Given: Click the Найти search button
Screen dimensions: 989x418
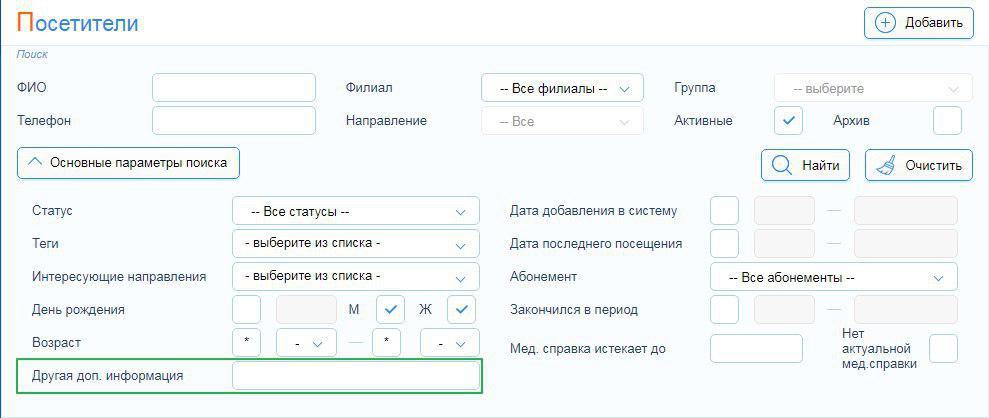Looking at the screenshot, I should point(805,166).
